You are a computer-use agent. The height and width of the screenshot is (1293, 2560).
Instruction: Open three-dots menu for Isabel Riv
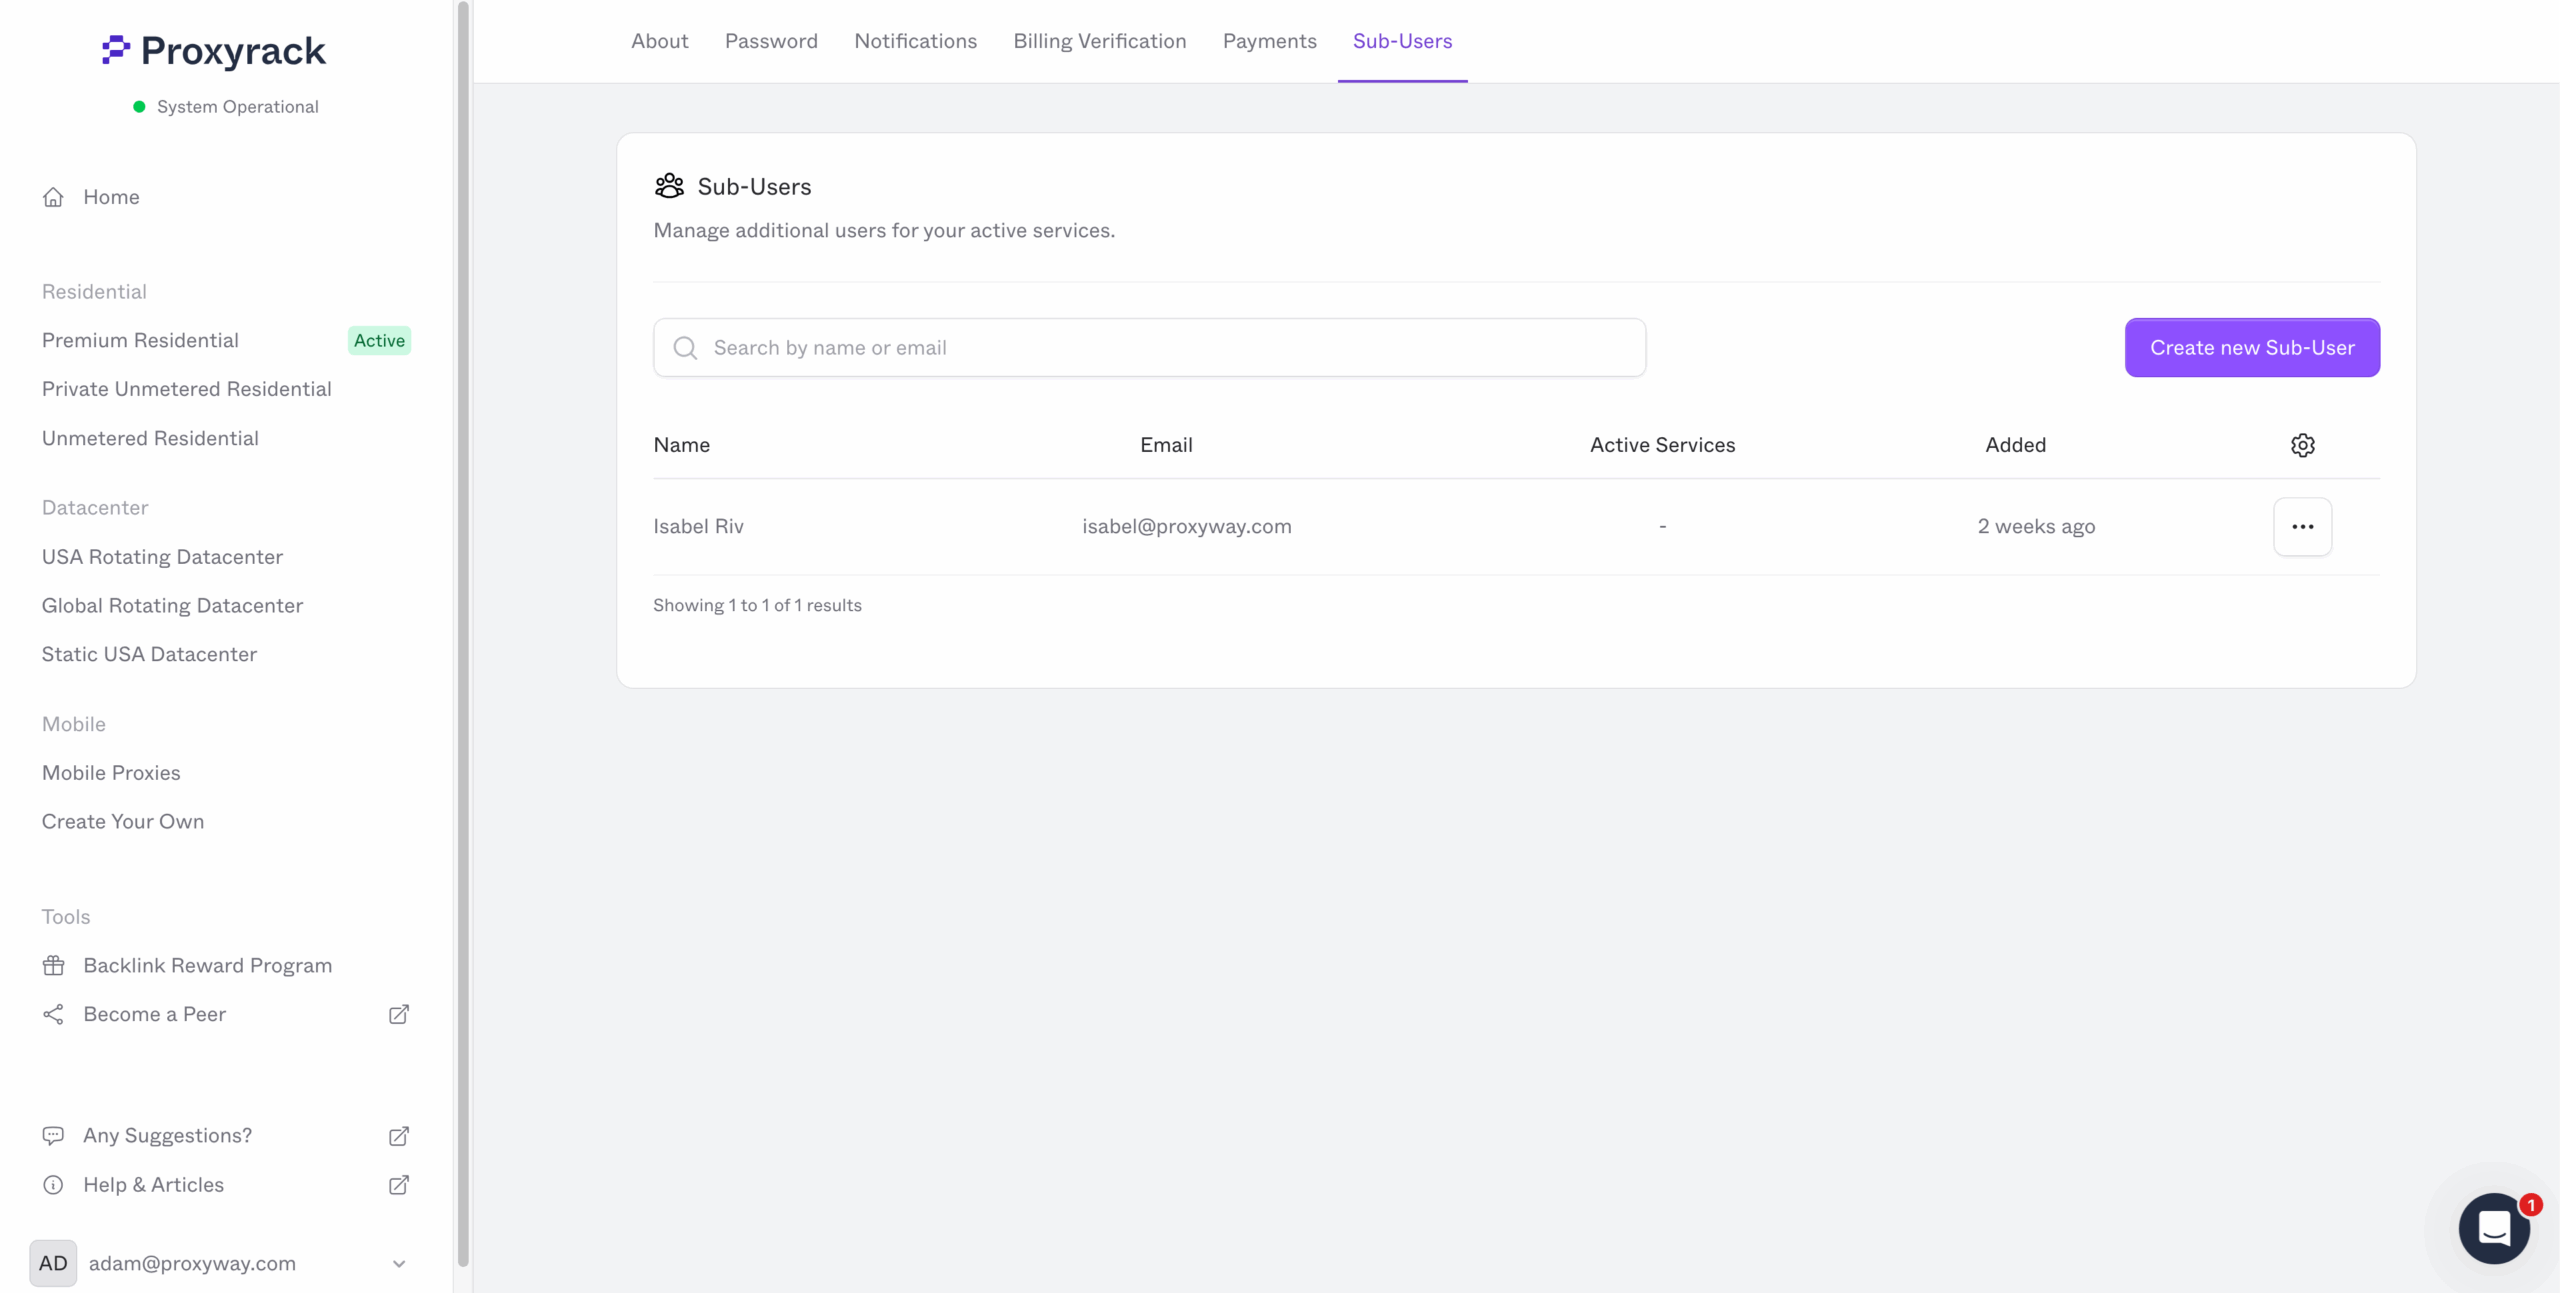[2302, 527]
